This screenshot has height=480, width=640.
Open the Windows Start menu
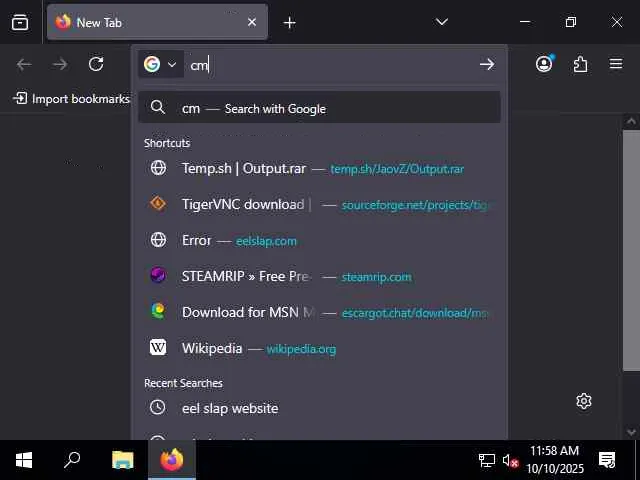(x=24, y=460)
